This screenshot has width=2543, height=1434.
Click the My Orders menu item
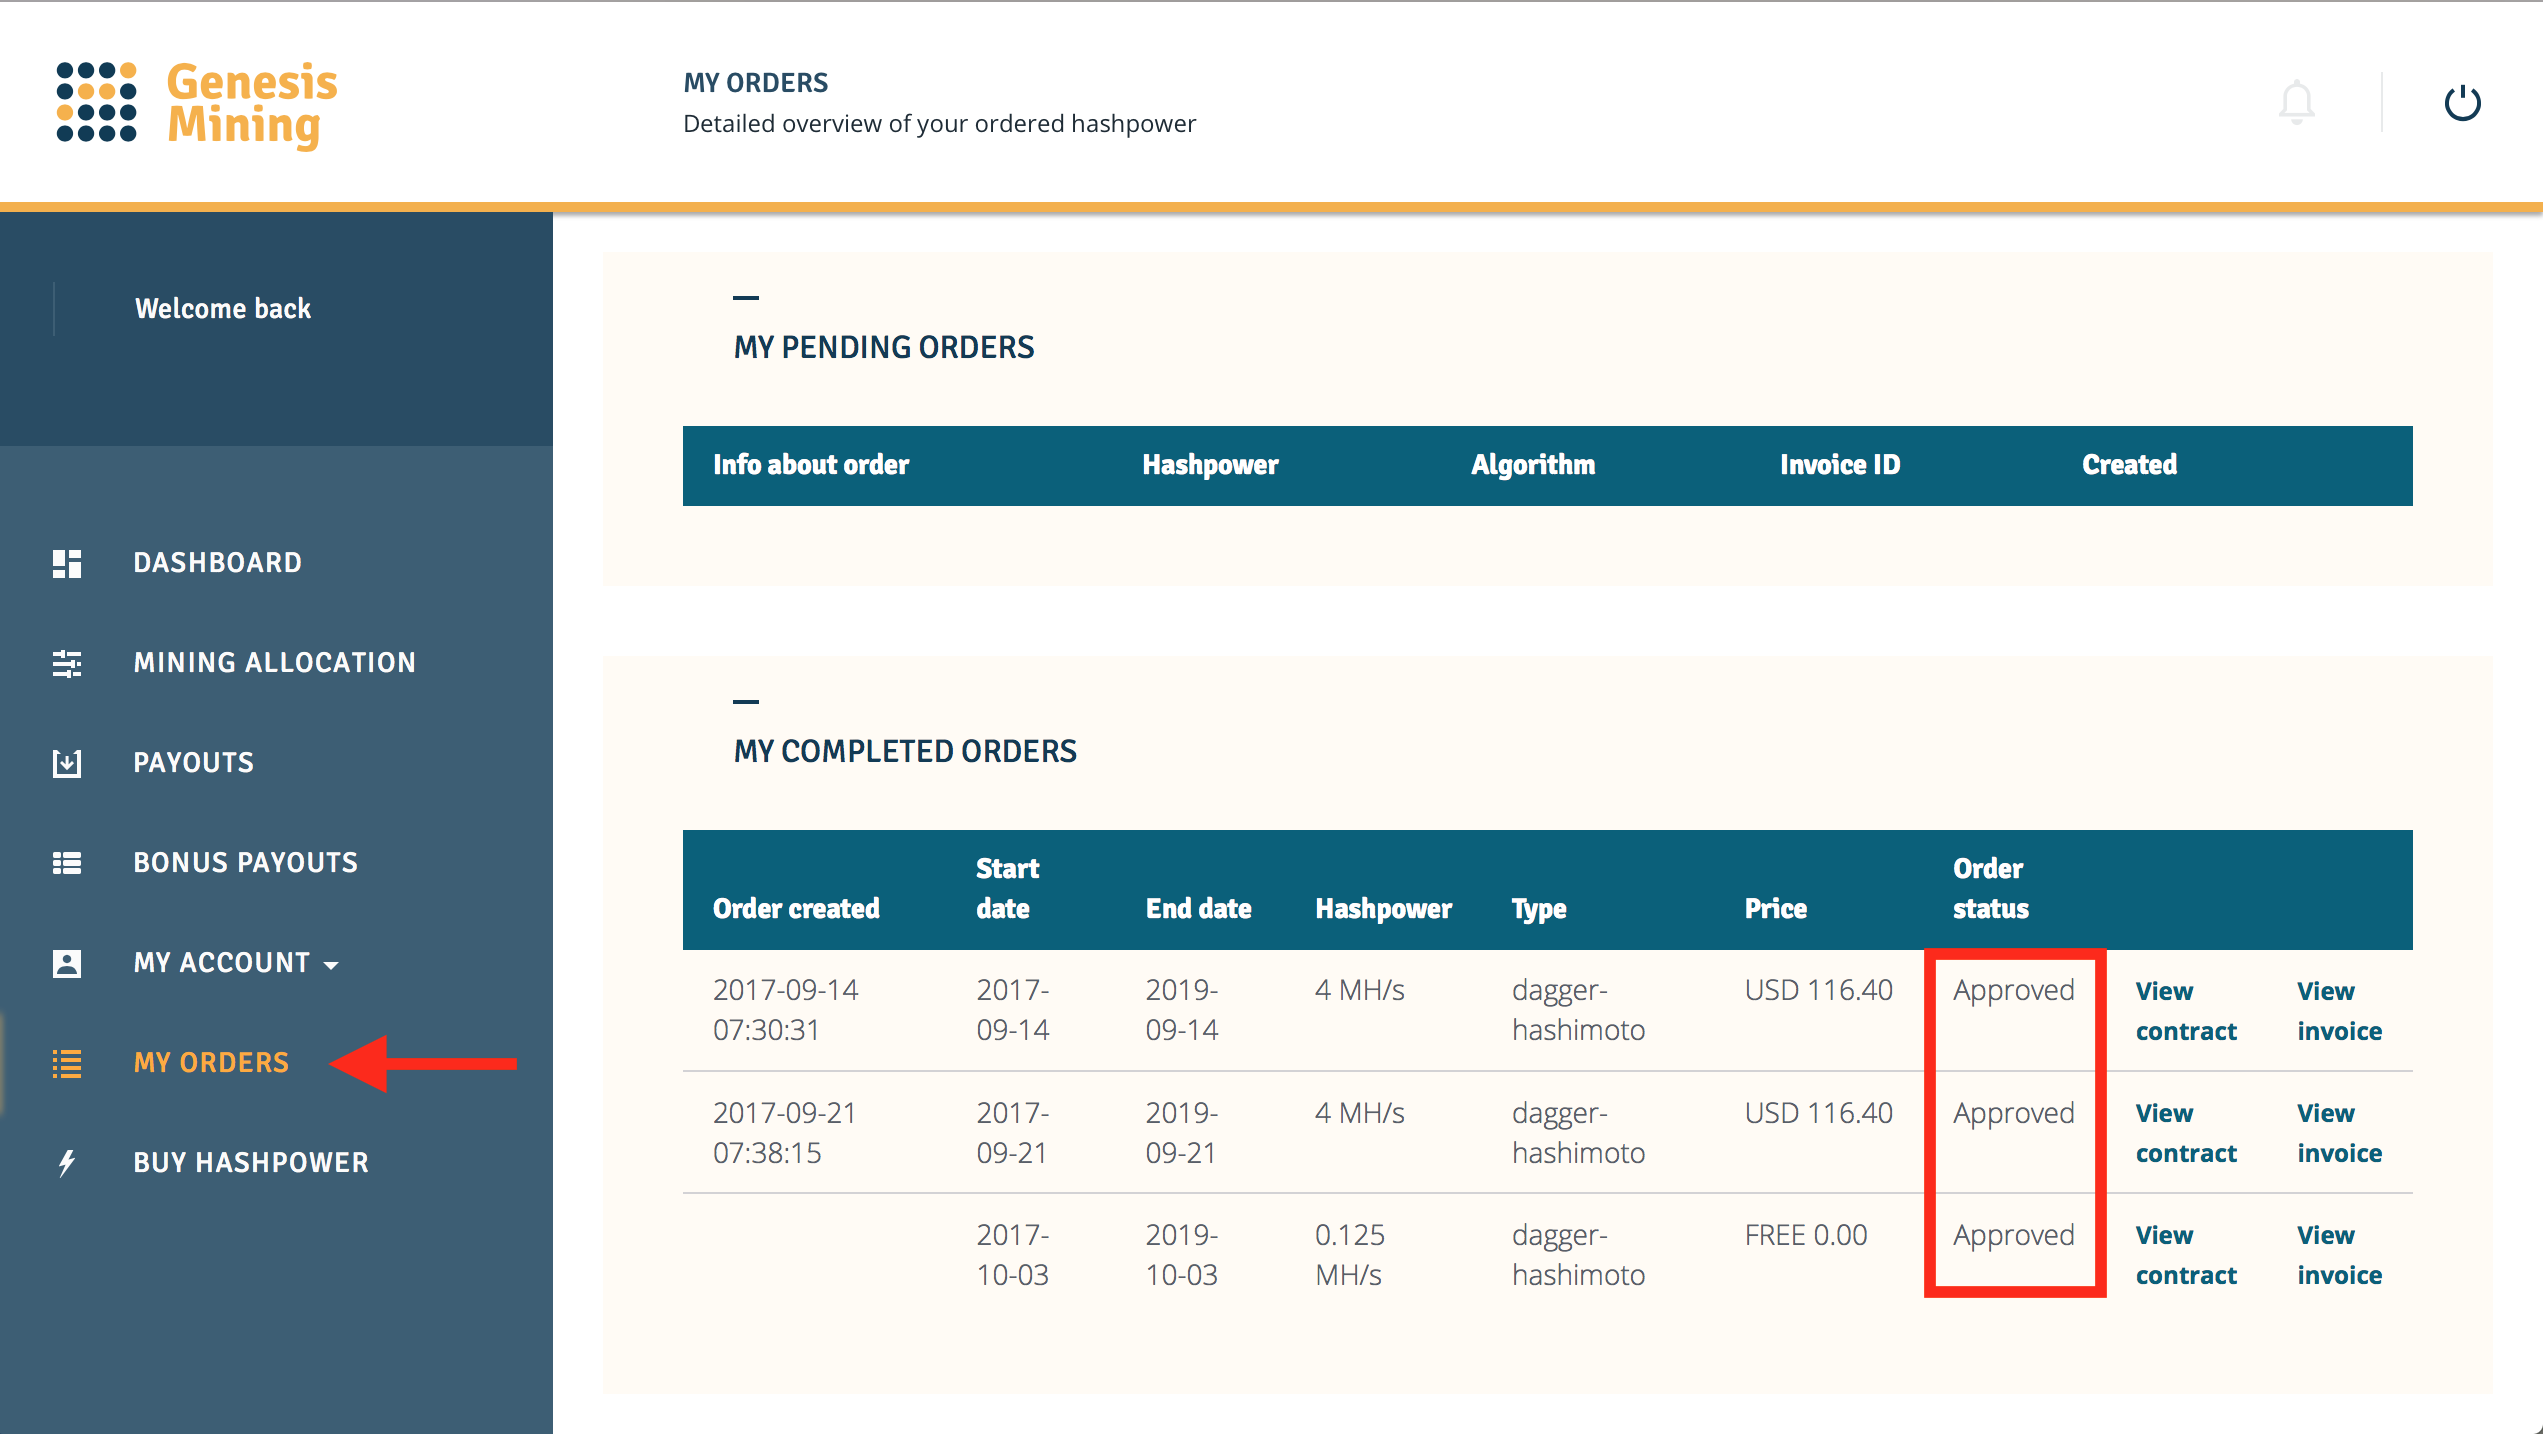coord(208,1062)
